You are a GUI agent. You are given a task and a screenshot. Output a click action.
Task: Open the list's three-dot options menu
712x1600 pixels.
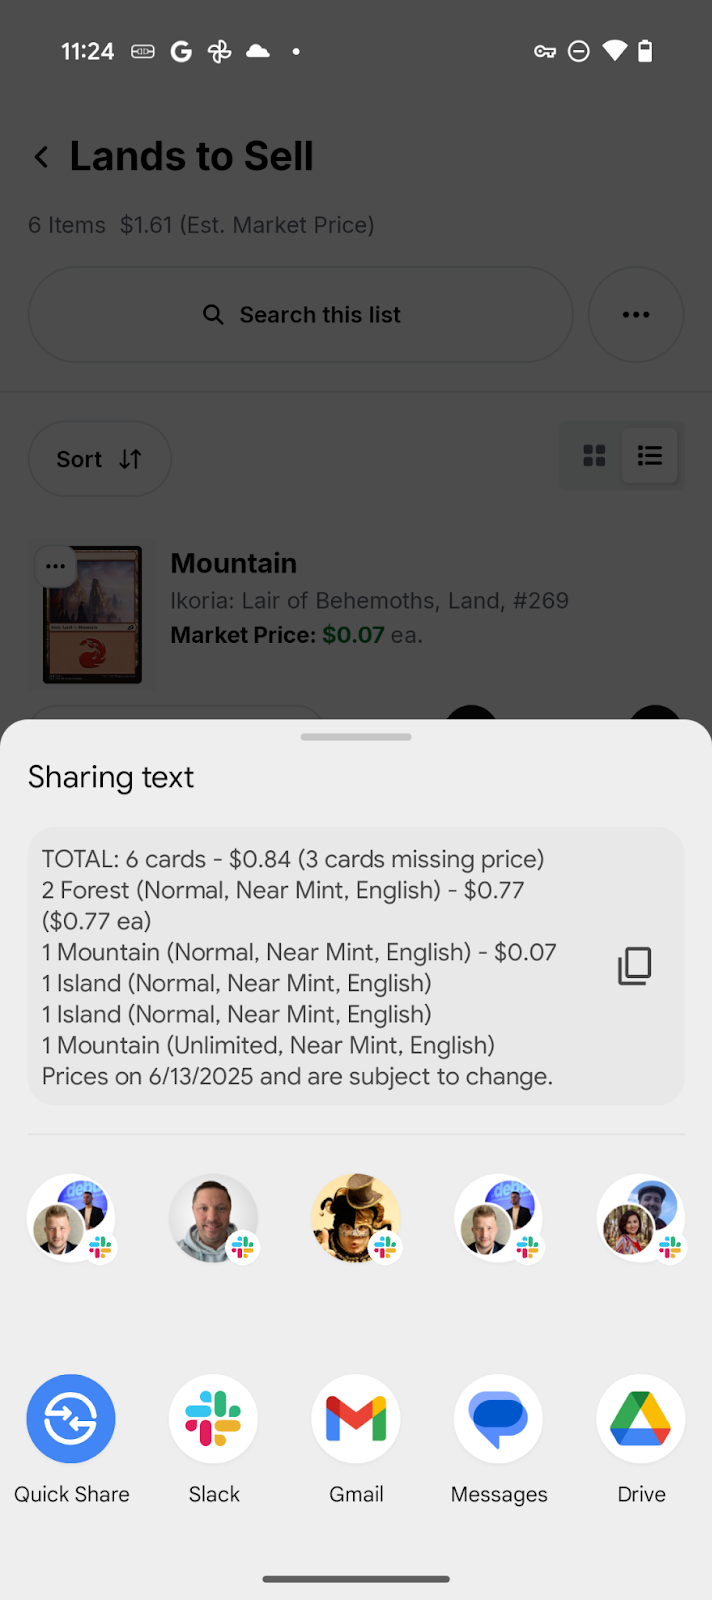(636, 315)
